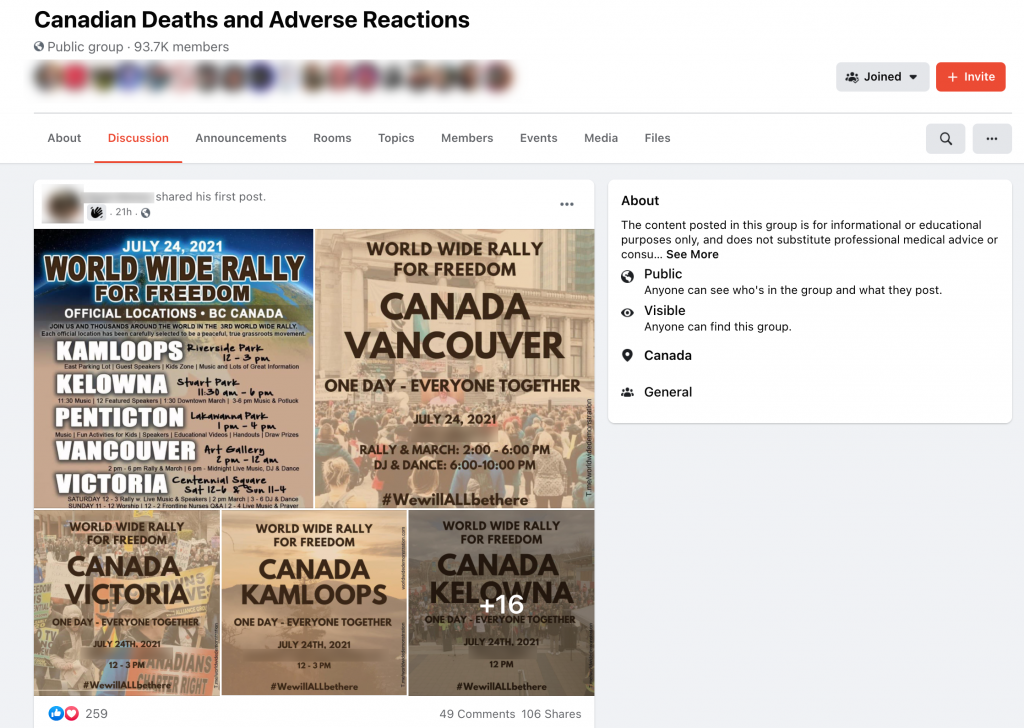Open the Canada Vancouver rally image

(455, 368)
